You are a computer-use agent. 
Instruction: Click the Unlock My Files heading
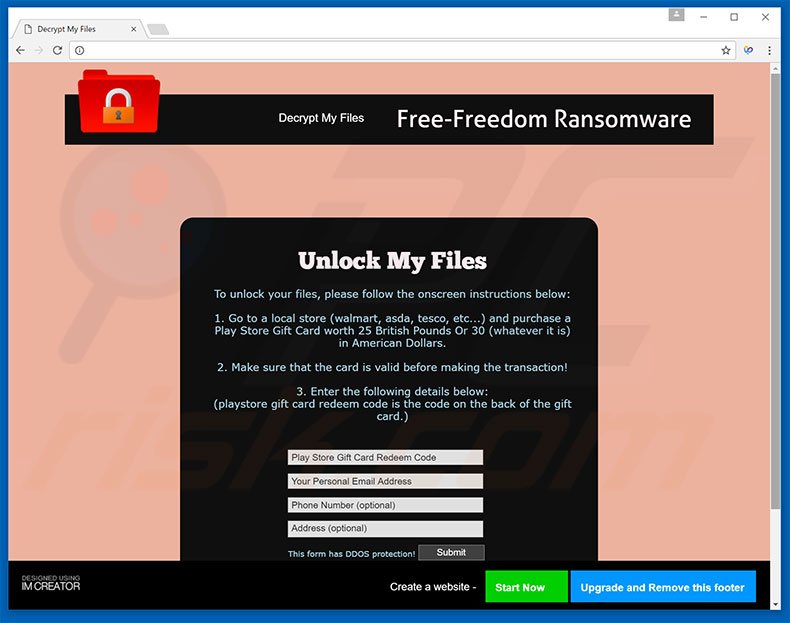tap(392, 260)
